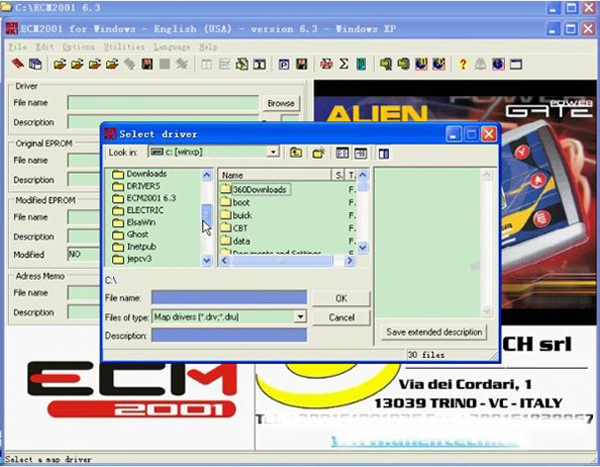Create new folder in Select driver dialog
The image size is (600, 467).
click(319, 153)
